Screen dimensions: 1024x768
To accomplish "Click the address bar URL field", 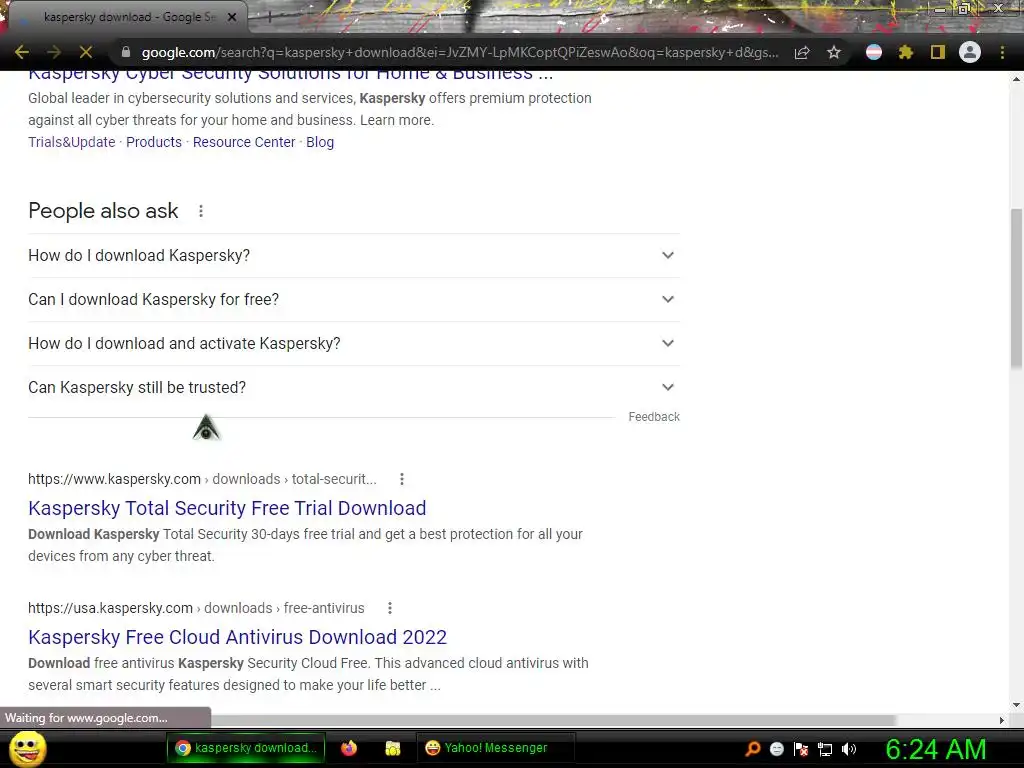I will (460, 52).
